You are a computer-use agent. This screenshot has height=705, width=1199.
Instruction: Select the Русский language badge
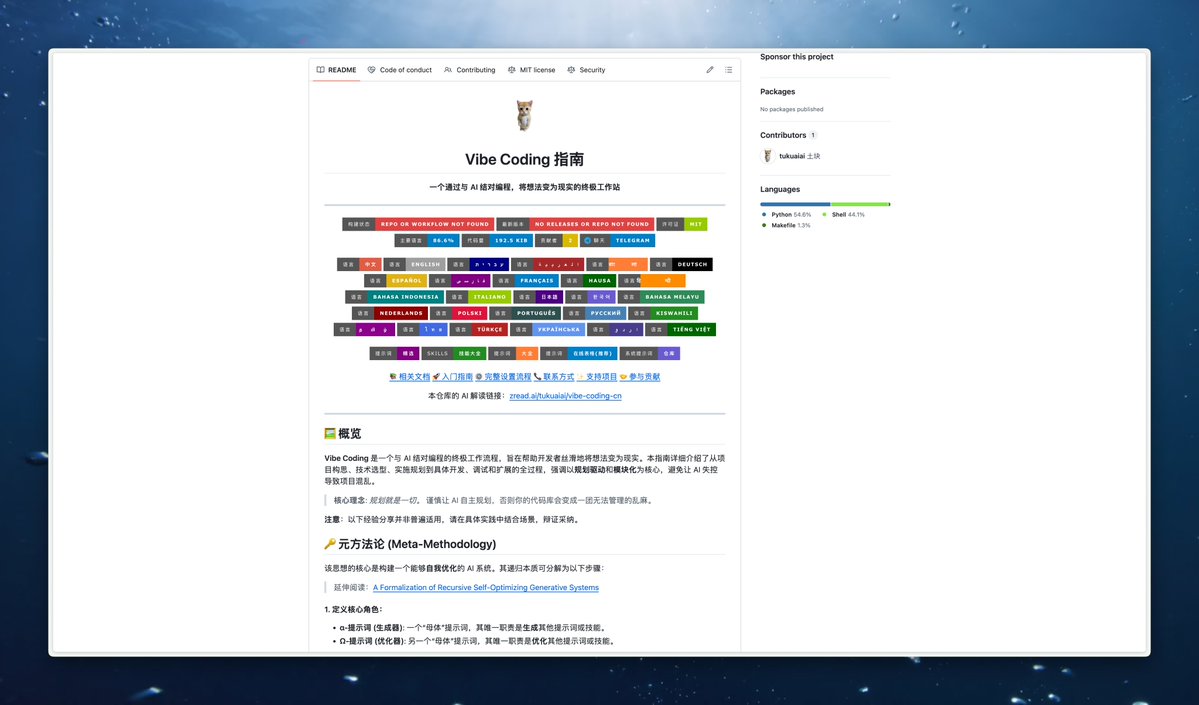pos(595,313)
